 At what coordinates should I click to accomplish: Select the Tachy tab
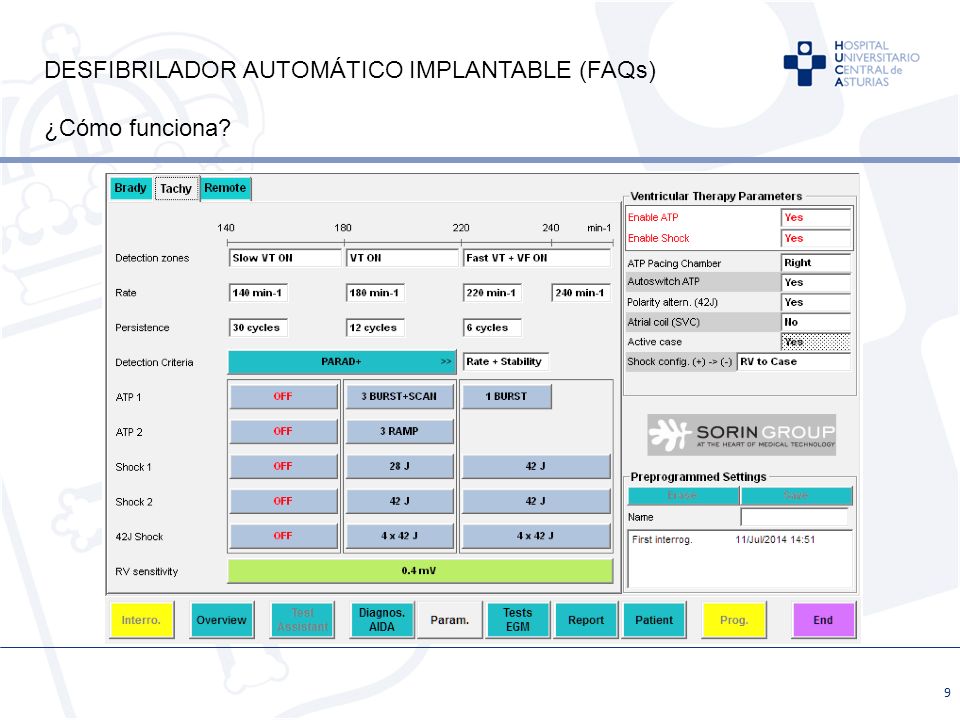pos(176,189)
